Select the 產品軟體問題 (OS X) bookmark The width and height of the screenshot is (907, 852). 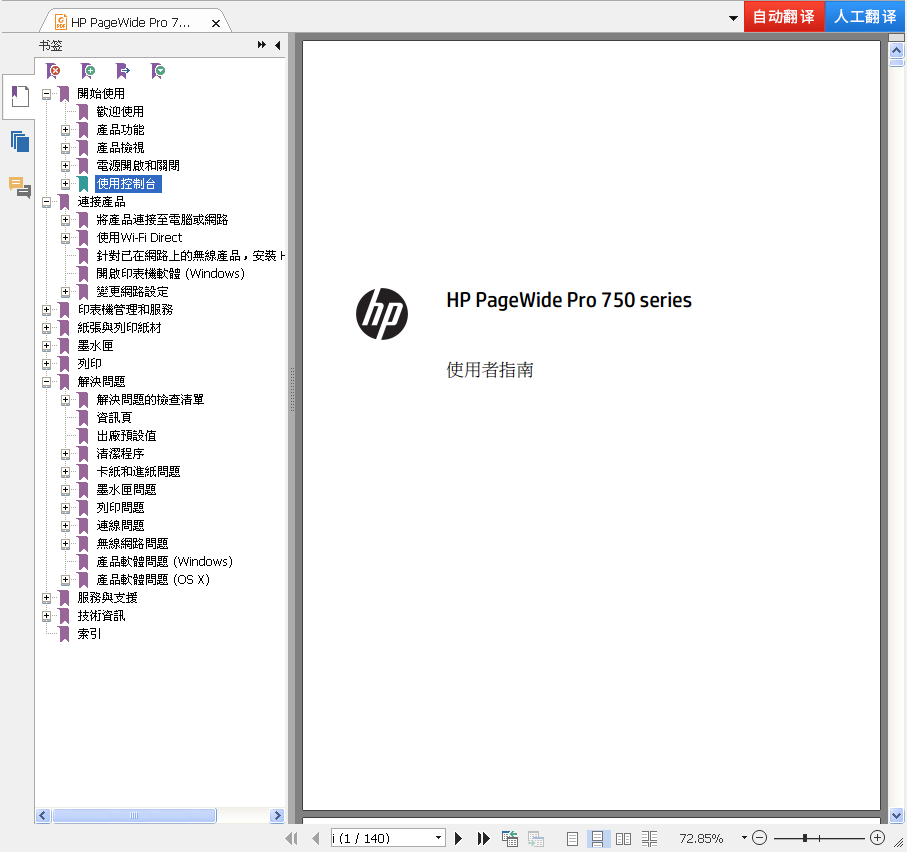(x=153, y=580)
